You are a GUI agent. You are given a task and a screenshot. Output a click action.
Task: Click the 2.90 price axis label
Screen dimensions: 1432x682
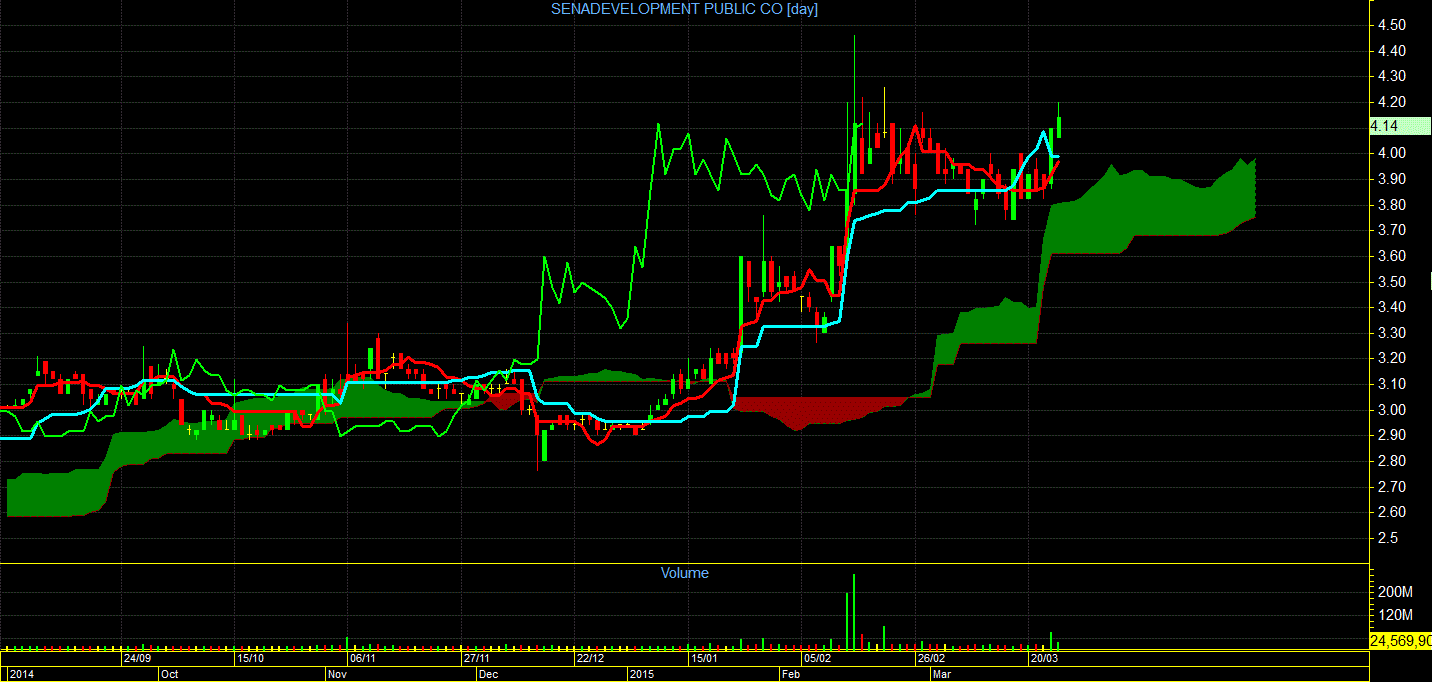1392,435
